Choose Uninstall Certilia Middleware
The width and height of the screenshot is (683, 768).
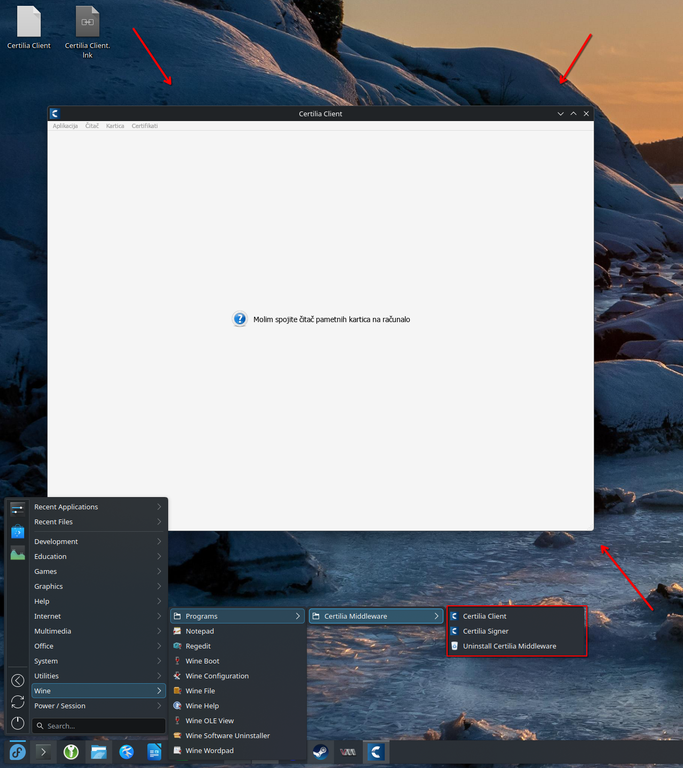pos(517,646)
